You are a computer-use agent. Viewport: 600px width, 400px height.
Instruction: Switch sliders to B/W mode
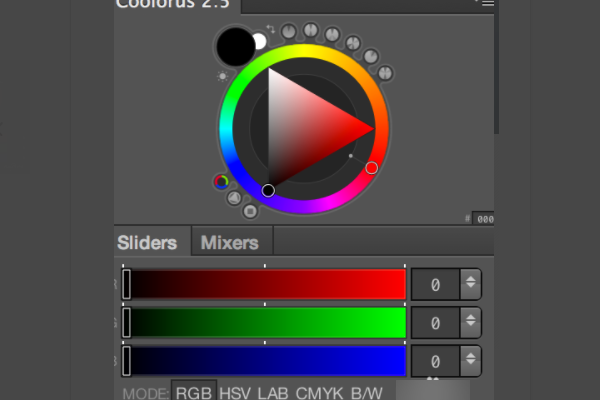(x=367, y=393)
